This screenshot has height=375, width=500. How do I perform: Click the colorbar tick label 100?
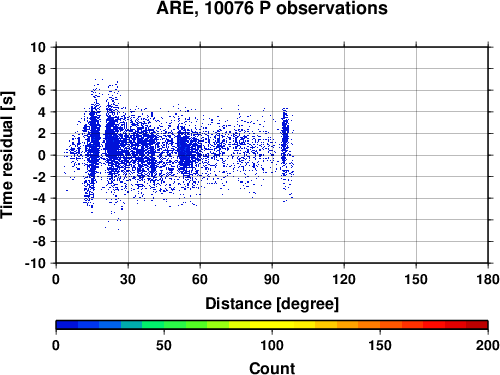pyautogui.click(x=272, y=345)
